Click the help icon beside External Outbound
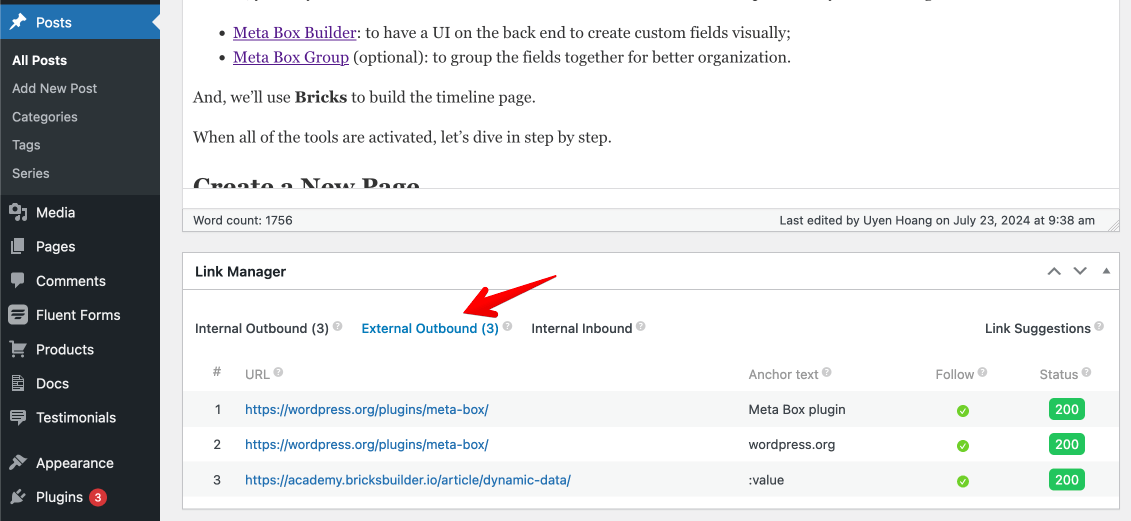1131x521 pixels. (507, 326)
